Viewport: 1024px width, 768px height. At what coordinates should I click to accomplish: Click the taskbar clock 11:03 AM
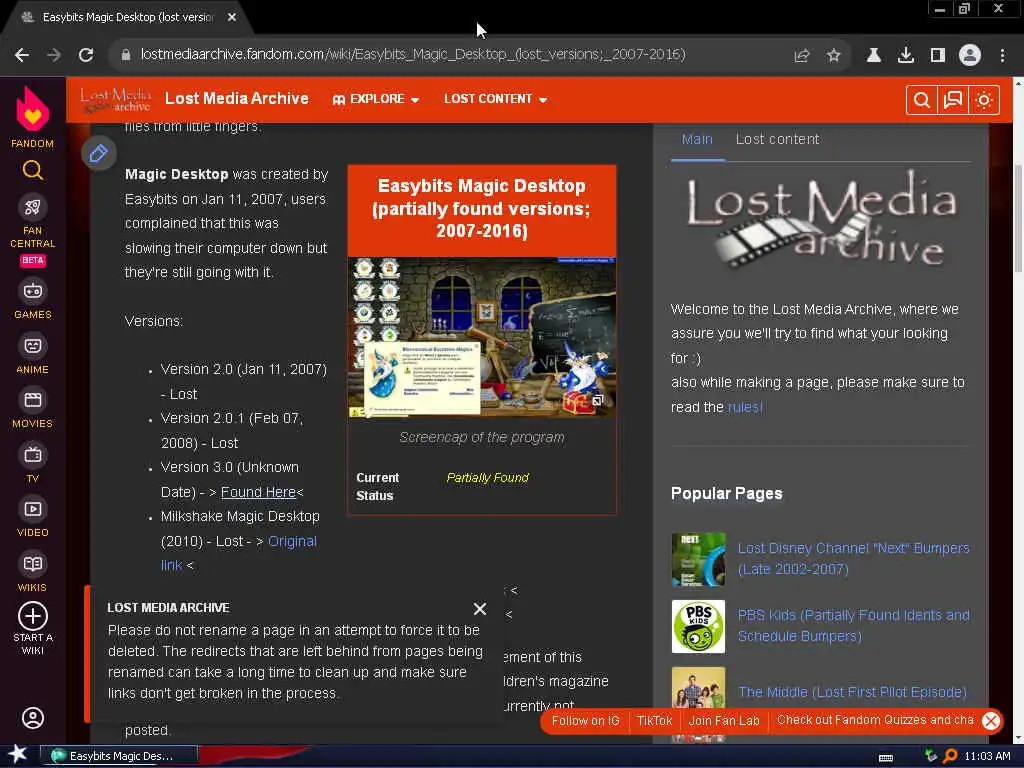(x=987, y=756)
